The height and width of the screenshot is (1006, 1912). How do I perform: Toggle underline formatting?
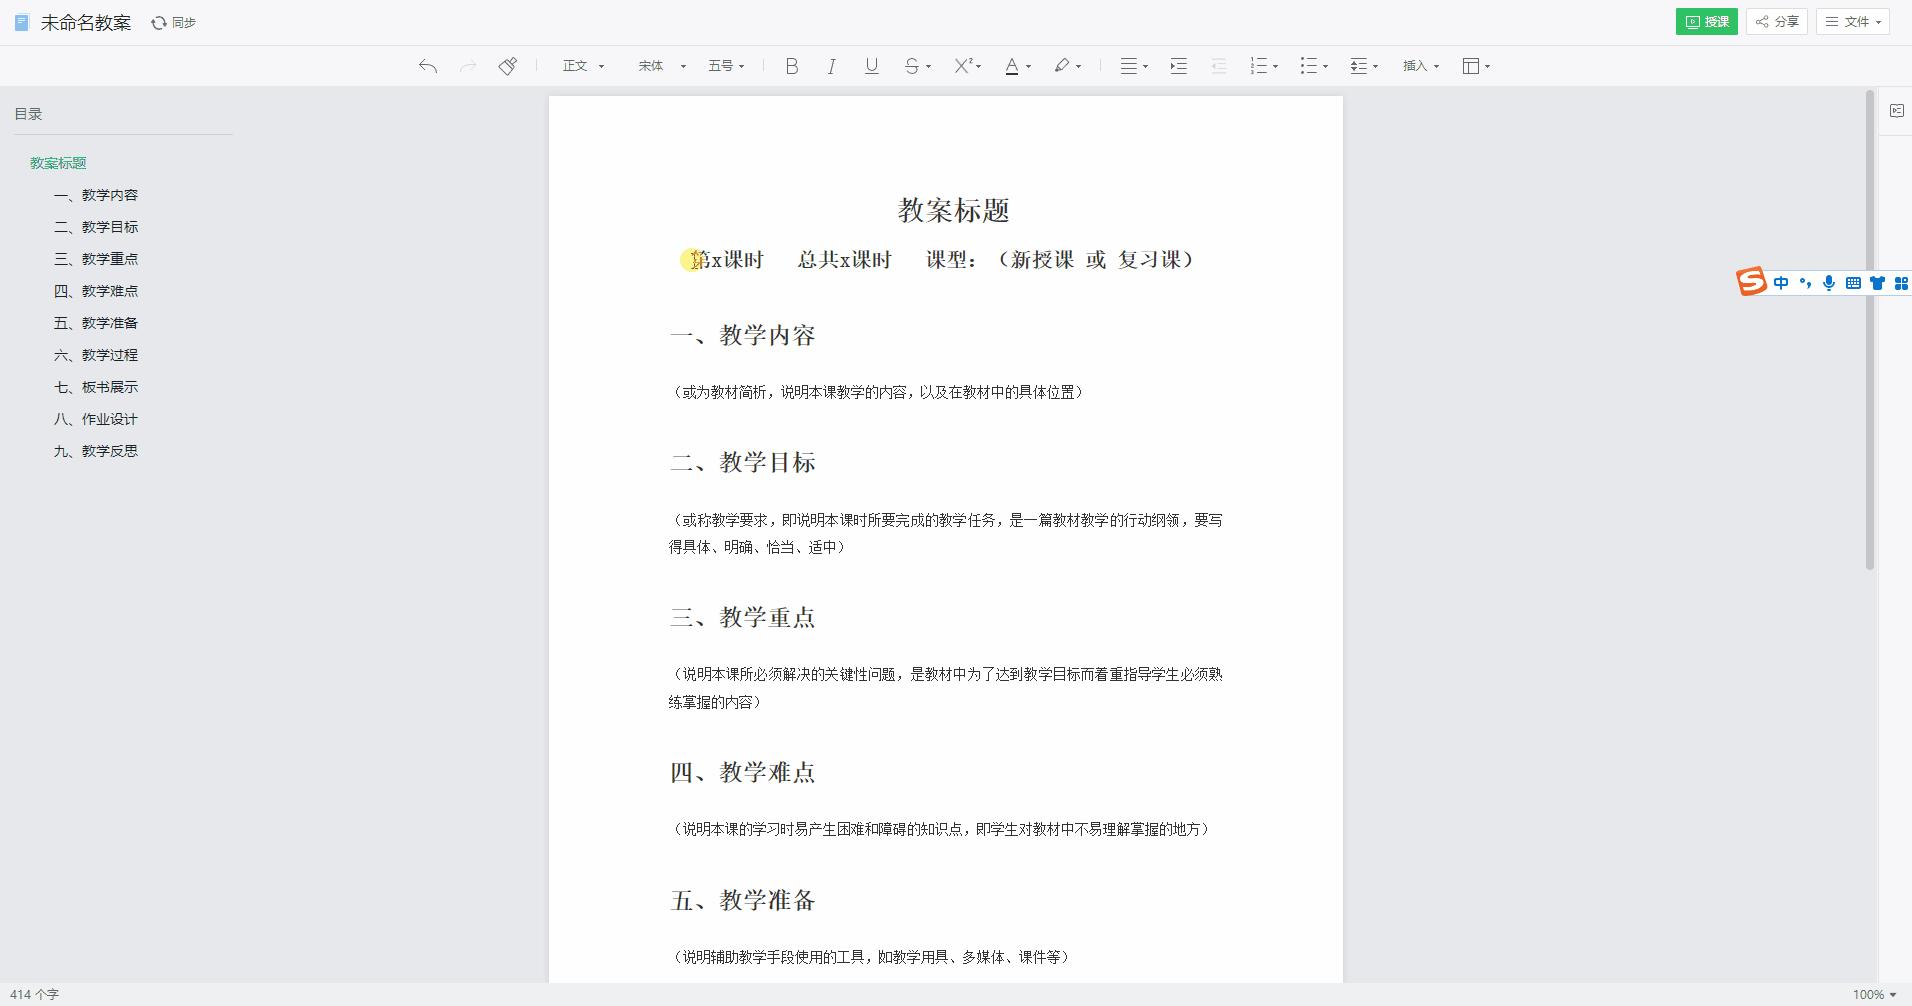870,65
